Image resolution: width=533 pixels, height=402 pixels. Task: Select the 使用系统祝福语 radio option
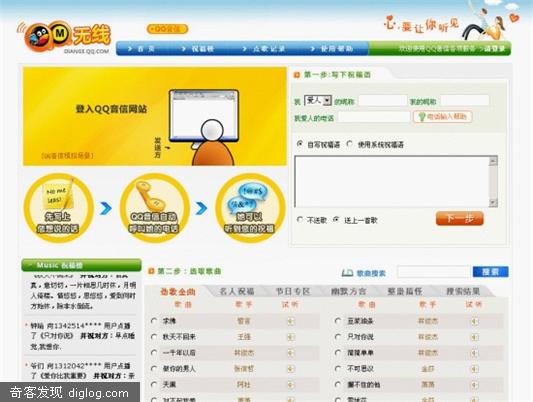(350, 144)
